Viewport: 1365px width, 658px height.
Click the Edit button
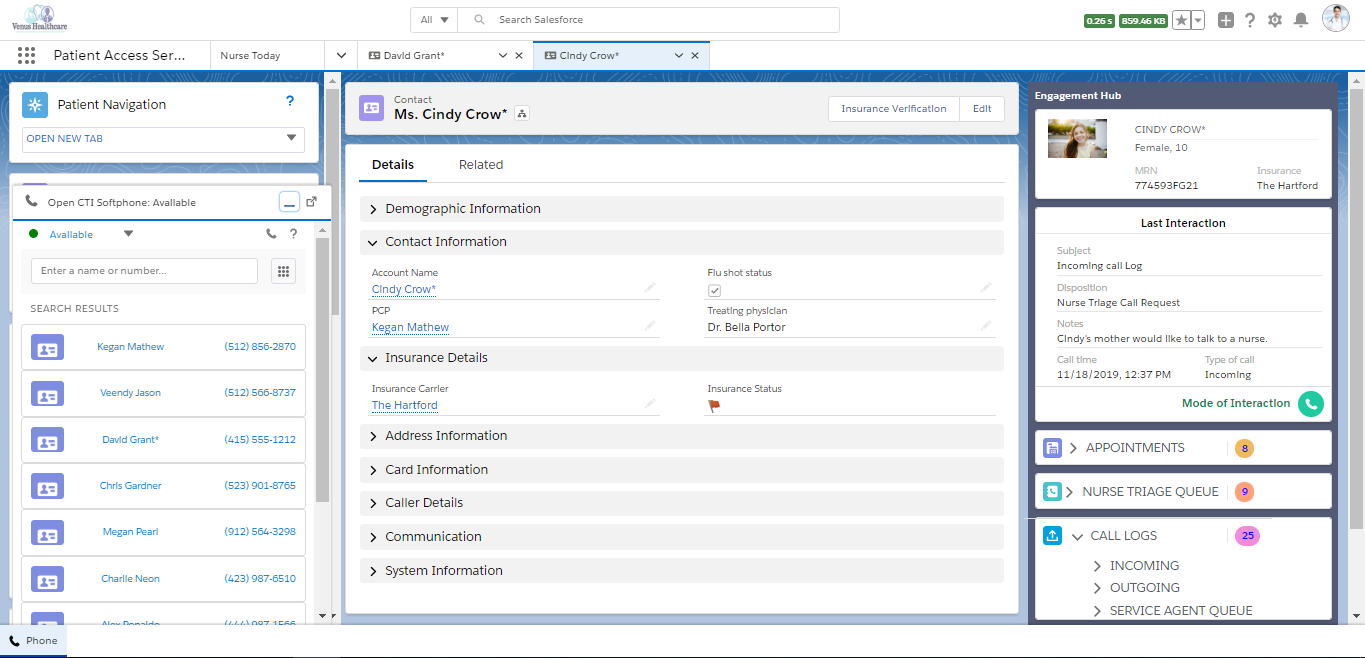coord(982,109)
